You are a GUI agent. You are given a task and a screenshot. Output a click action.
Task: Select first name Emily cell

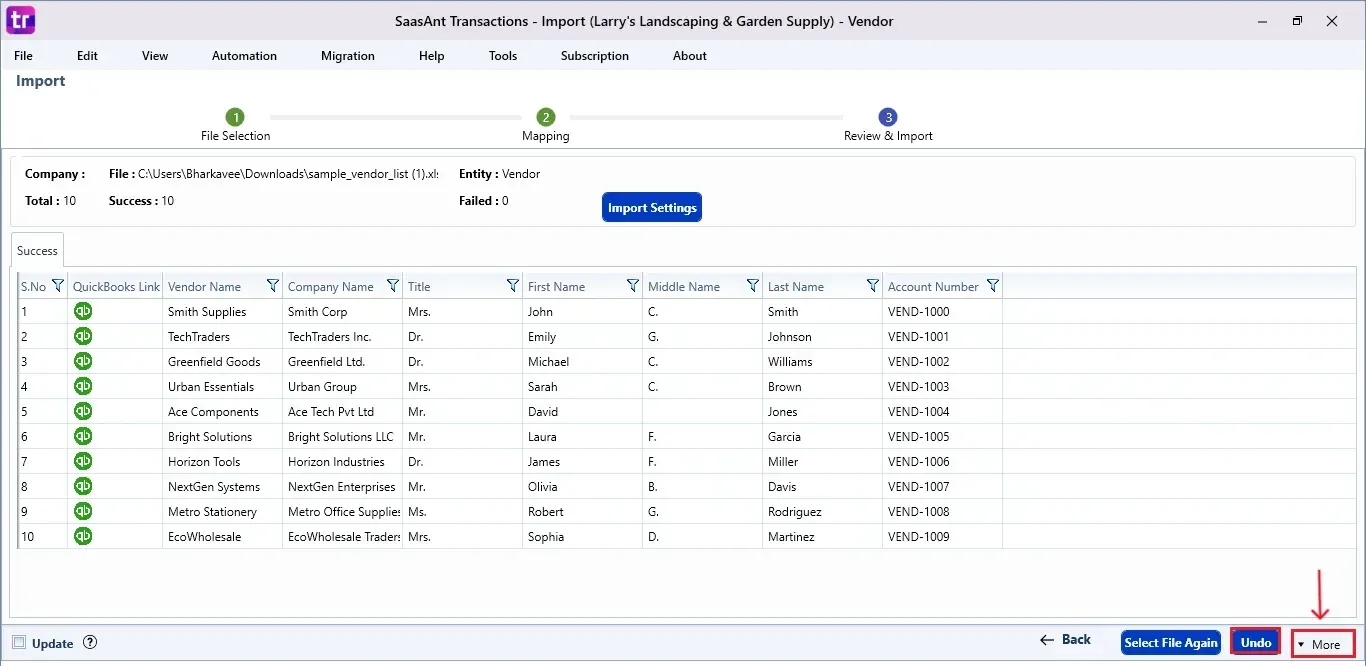point(583,336)
